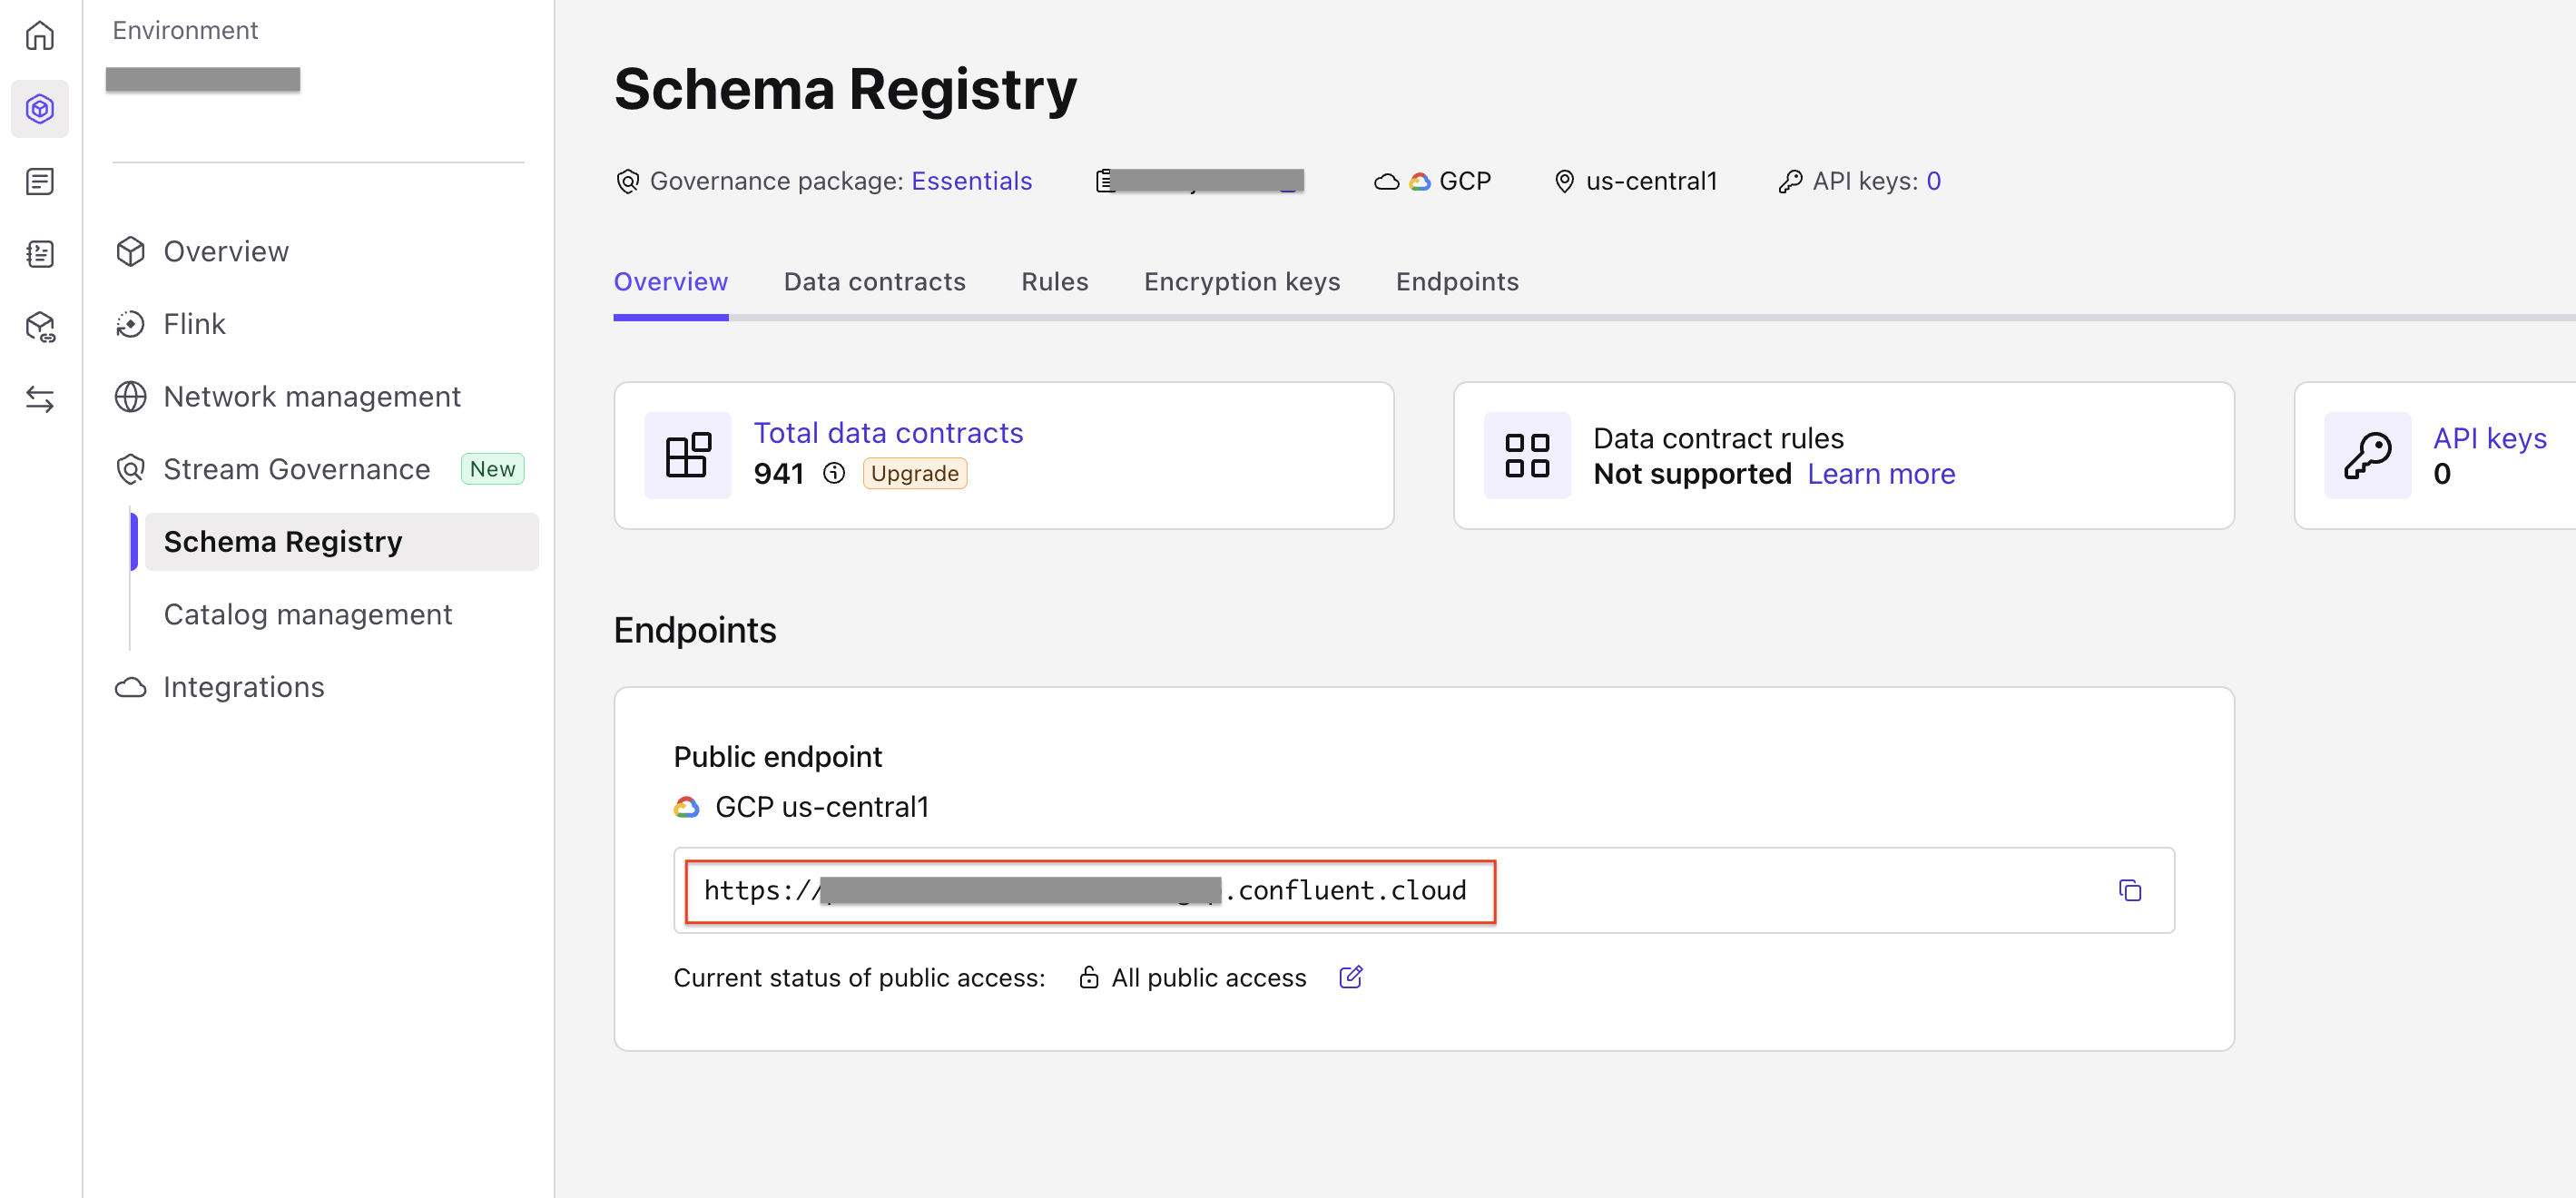2576x1198 pixels.
Task: Select the Environments cube icon in rail
Action: (x=40, y=109)
